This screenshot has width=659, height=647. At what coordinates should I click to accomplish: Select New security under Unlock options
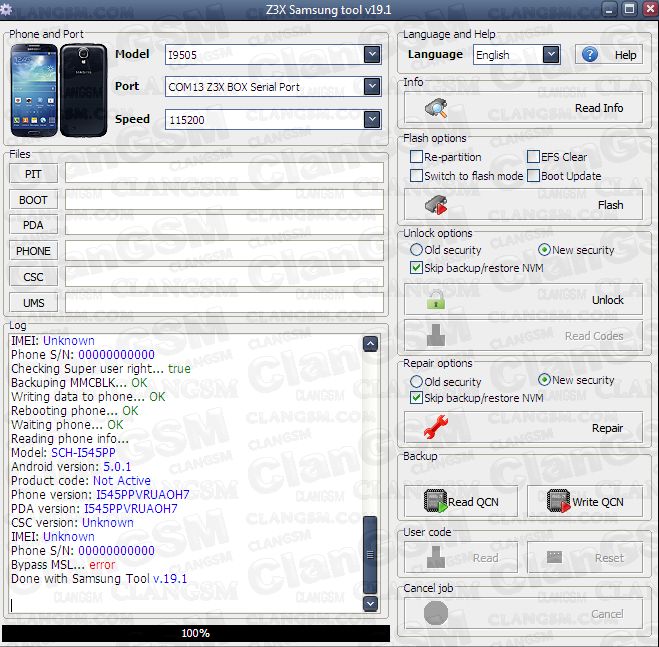coord(544,250)
